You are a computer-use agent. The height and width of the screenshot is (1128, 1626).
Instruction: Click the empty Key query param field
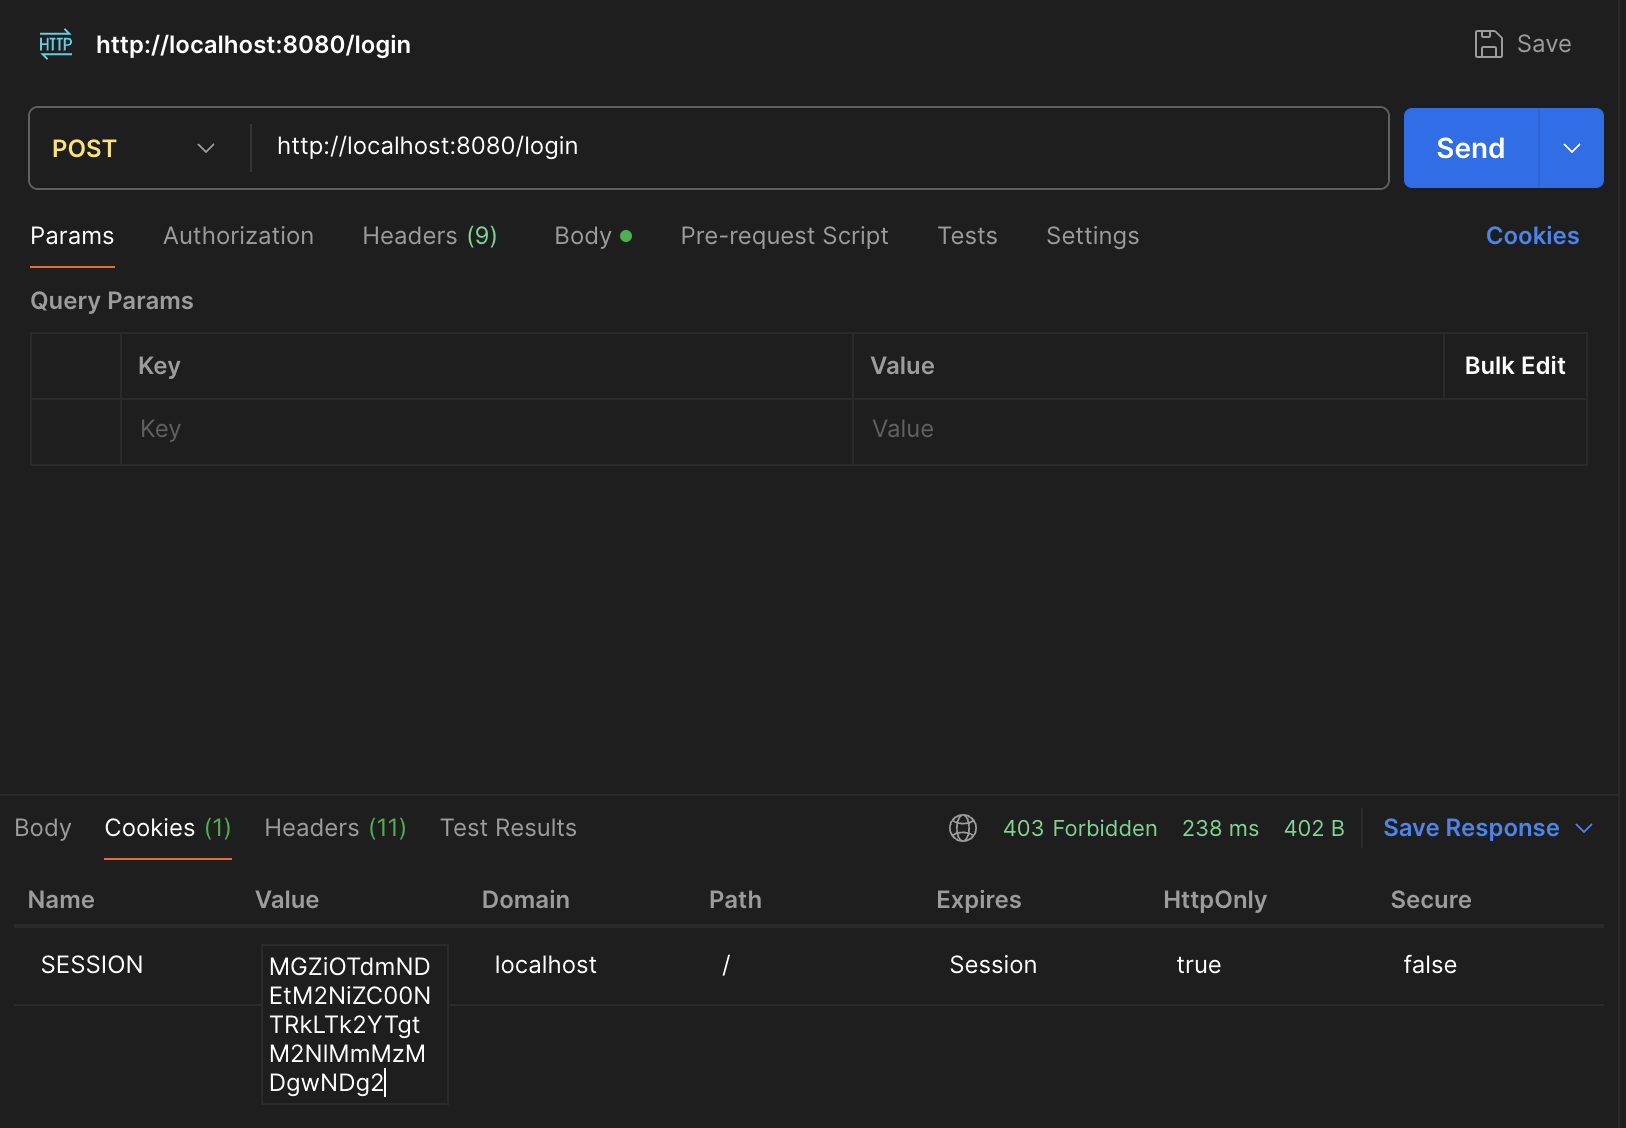click(486, 431)
